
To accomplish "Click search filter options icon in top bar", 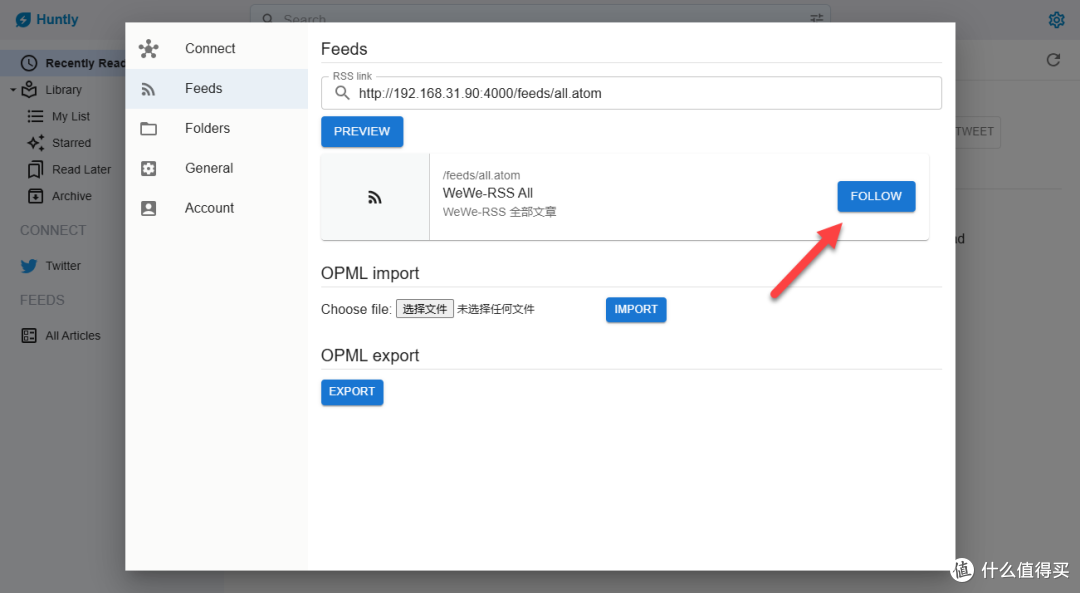I will point(816,18).
